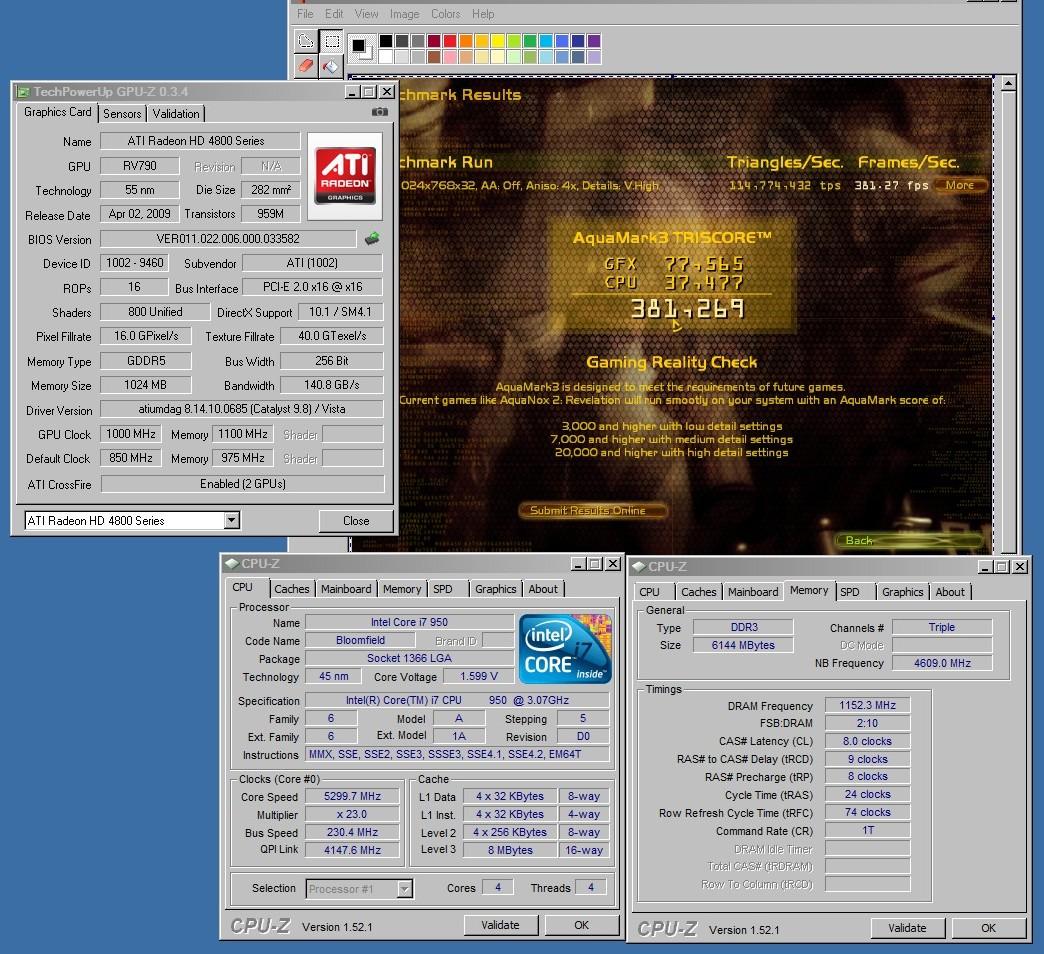The height and width of the screenshot is (954, 1044).
Task: Click OK in the CPU-Z window showing memory timings
Action: tap(988, 928)
